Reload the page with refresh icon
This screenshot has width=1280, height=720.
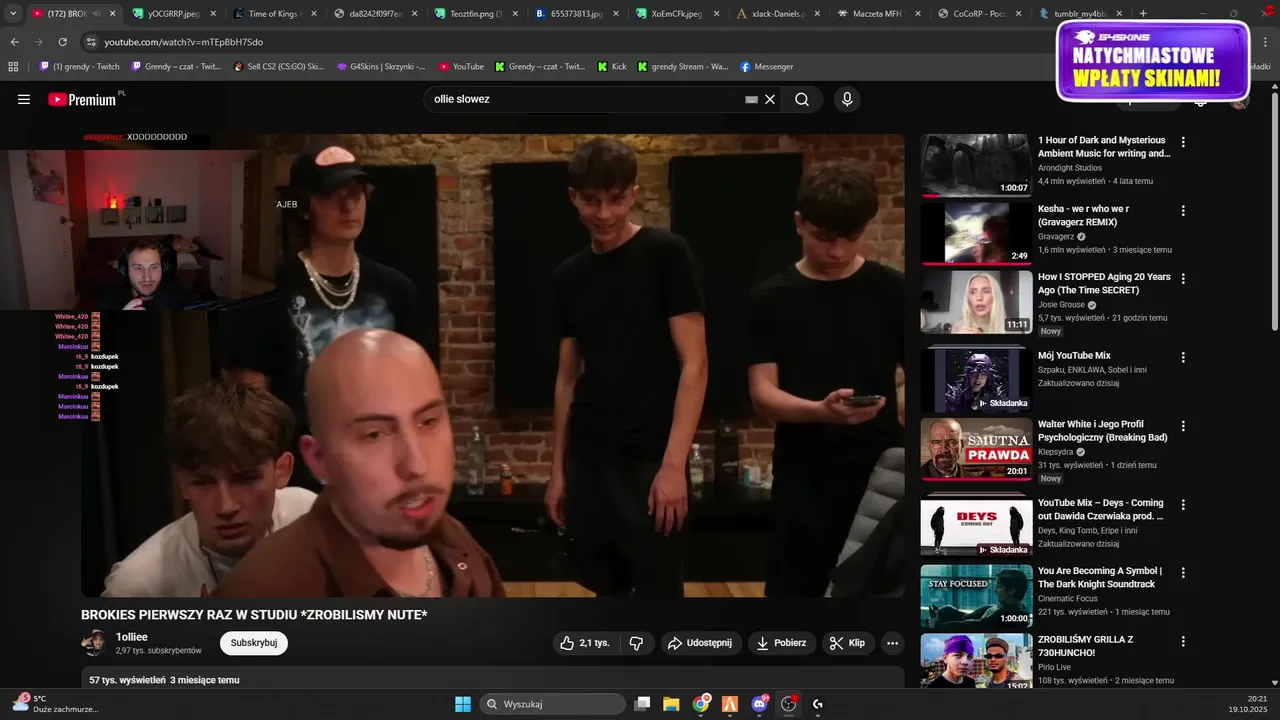pyautogui.click(x=62, y=42)
